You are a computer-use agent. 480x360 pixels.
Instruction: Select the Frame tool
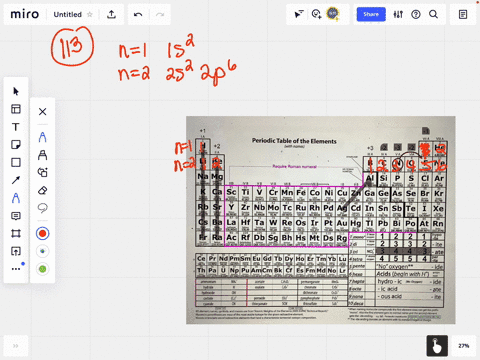pyautogui.click(x=16, y=233)
